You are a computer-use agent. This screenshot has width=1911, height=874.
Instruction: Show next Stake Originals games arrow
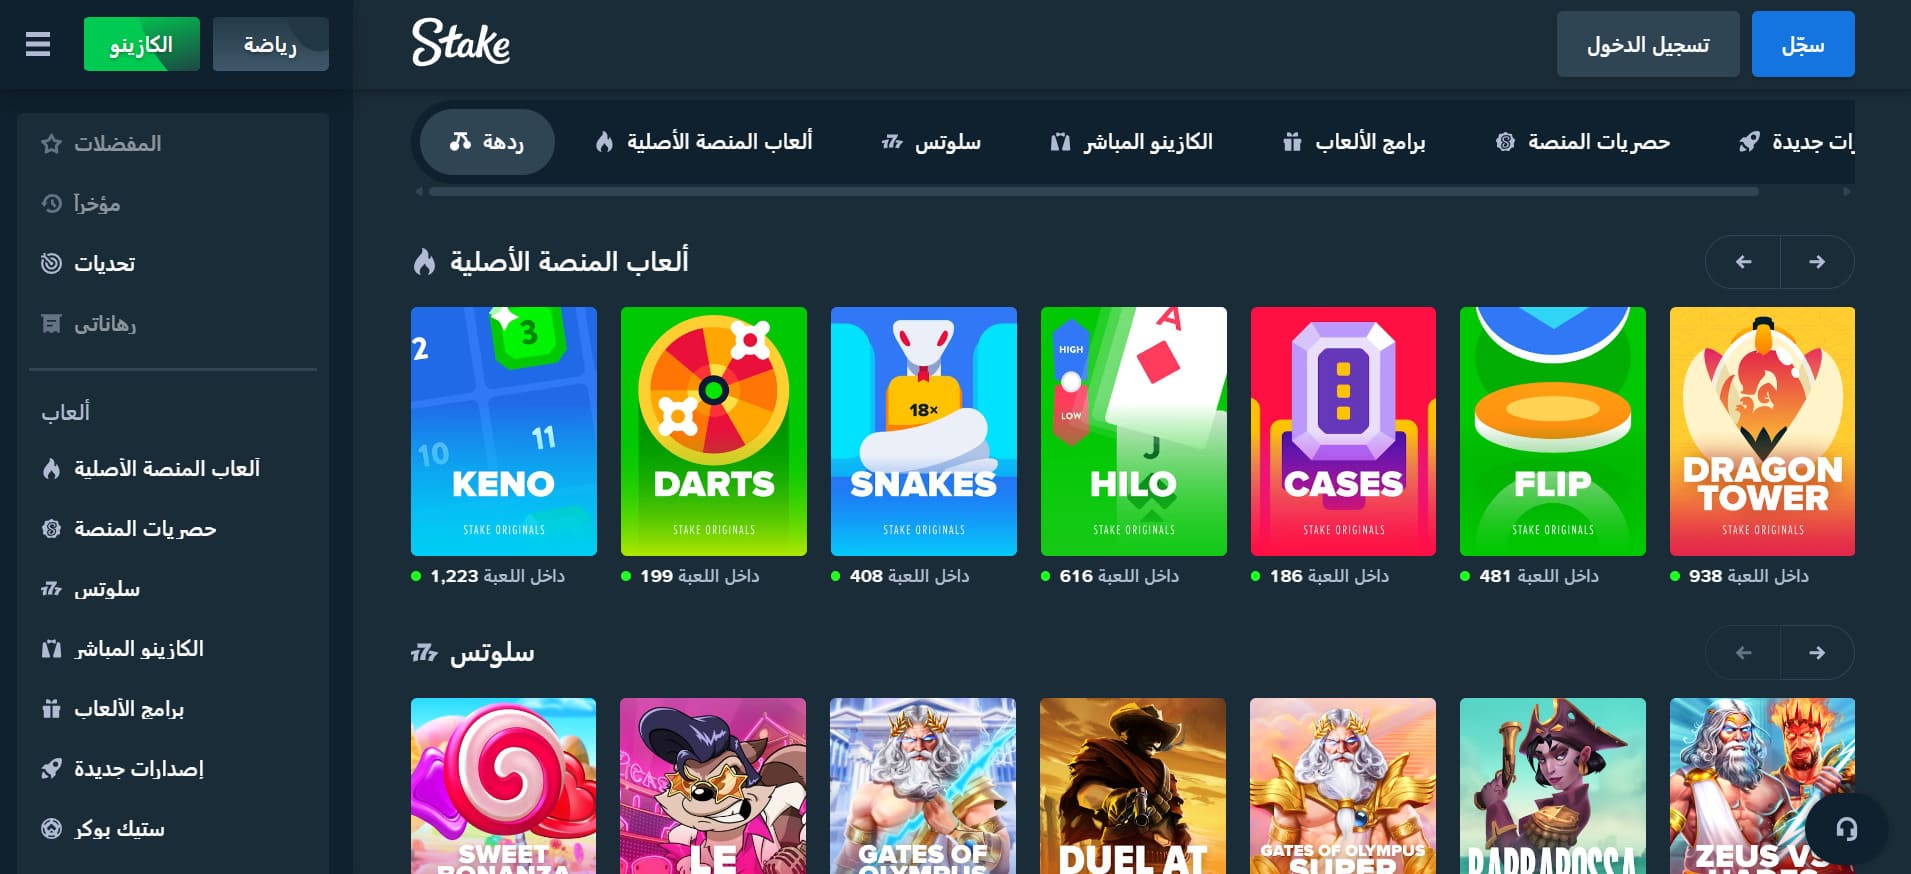point(1817,262)
